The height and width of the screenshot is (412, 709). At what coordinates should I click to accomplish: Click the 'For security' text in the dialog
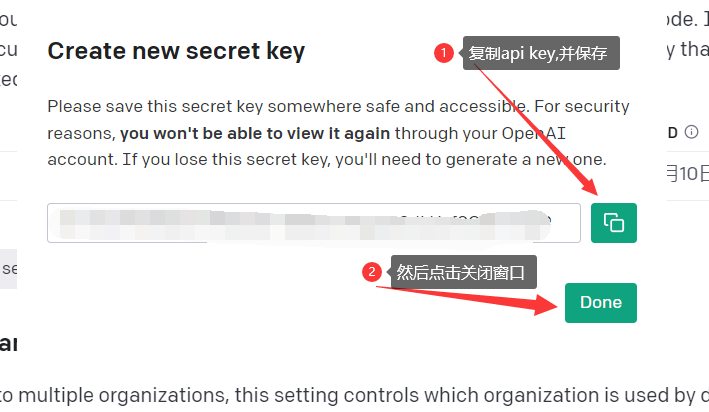click(x=581, y=107)
